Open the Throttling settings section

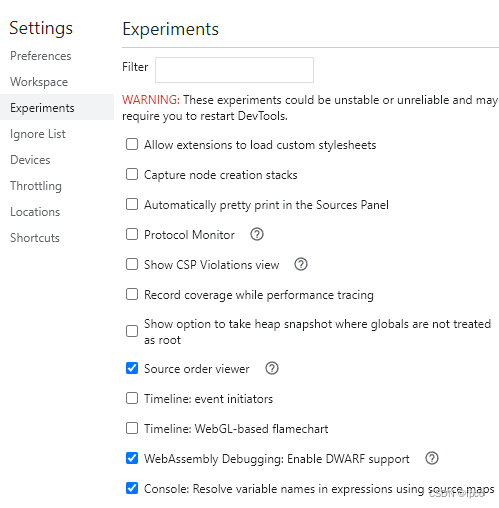(x=36, y=186)
